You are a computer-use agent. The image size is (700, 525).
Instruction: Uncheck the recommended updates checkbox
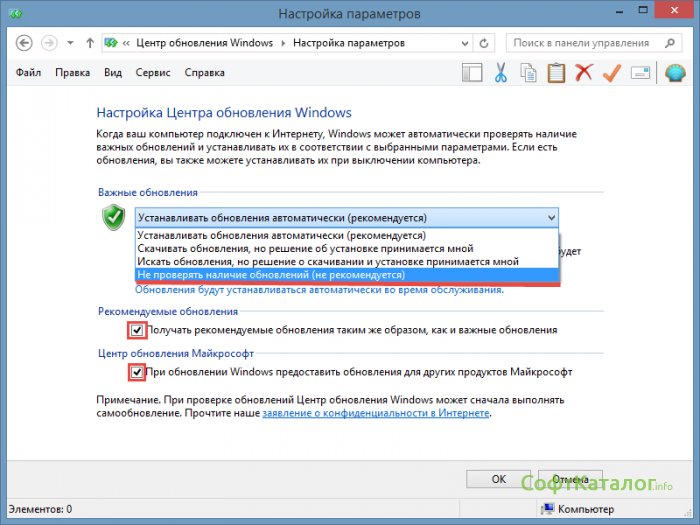click(x=137, y=330)
